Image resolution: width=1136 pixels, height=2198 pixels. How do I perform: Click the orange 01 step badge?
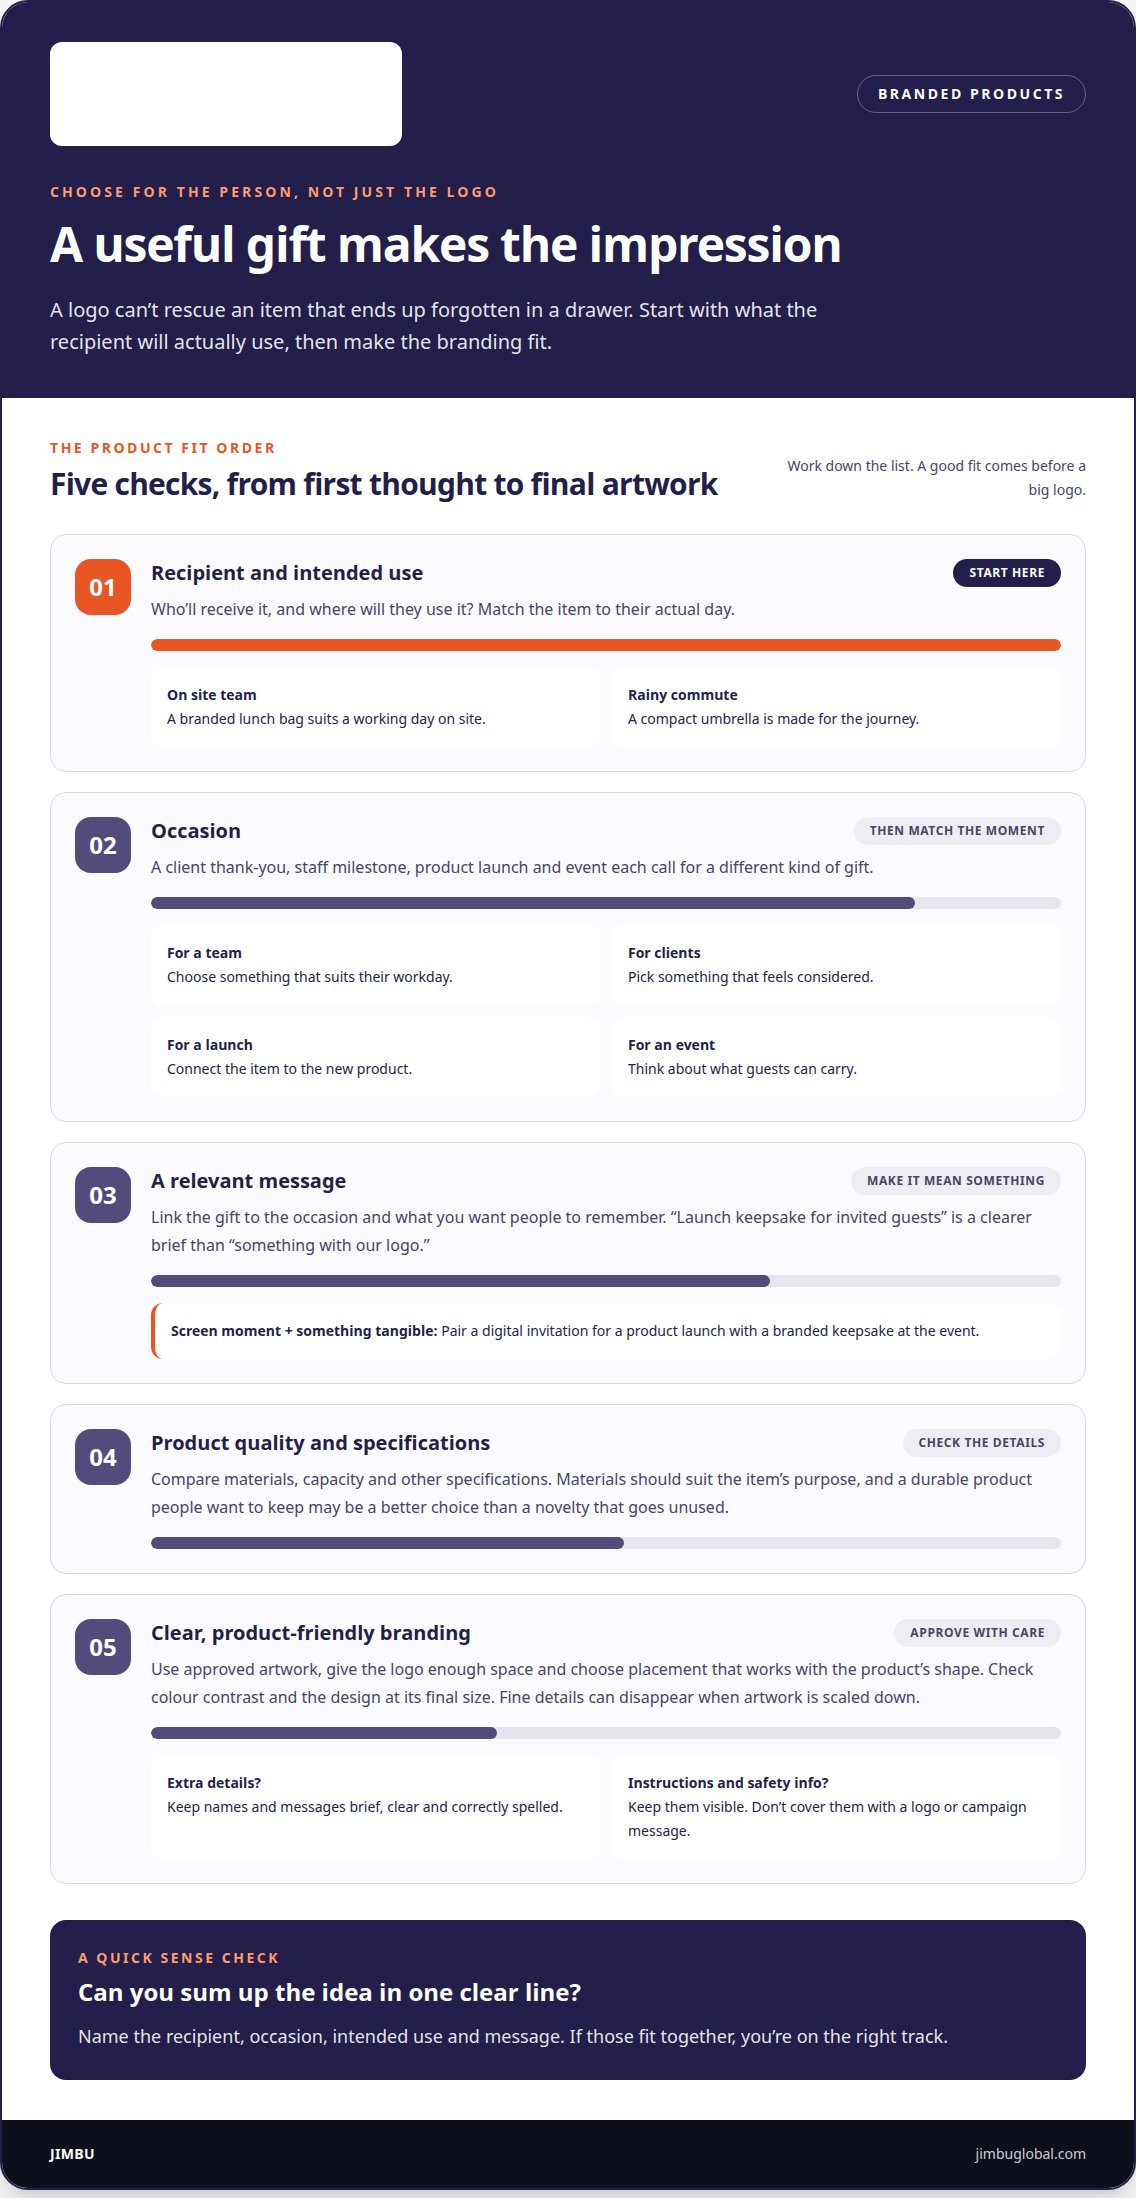(x=103, y=587)
